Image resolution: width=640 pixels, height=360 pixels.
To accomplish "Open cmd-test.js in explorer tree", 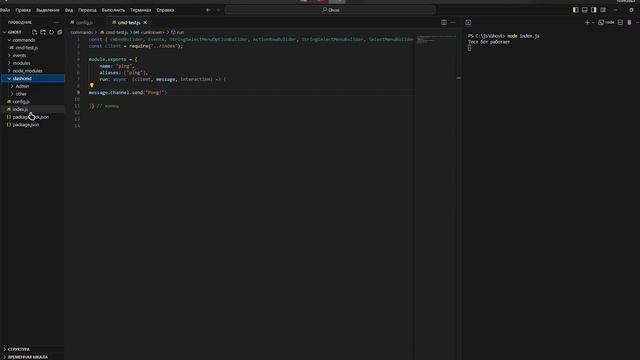I will coord(32,48).
